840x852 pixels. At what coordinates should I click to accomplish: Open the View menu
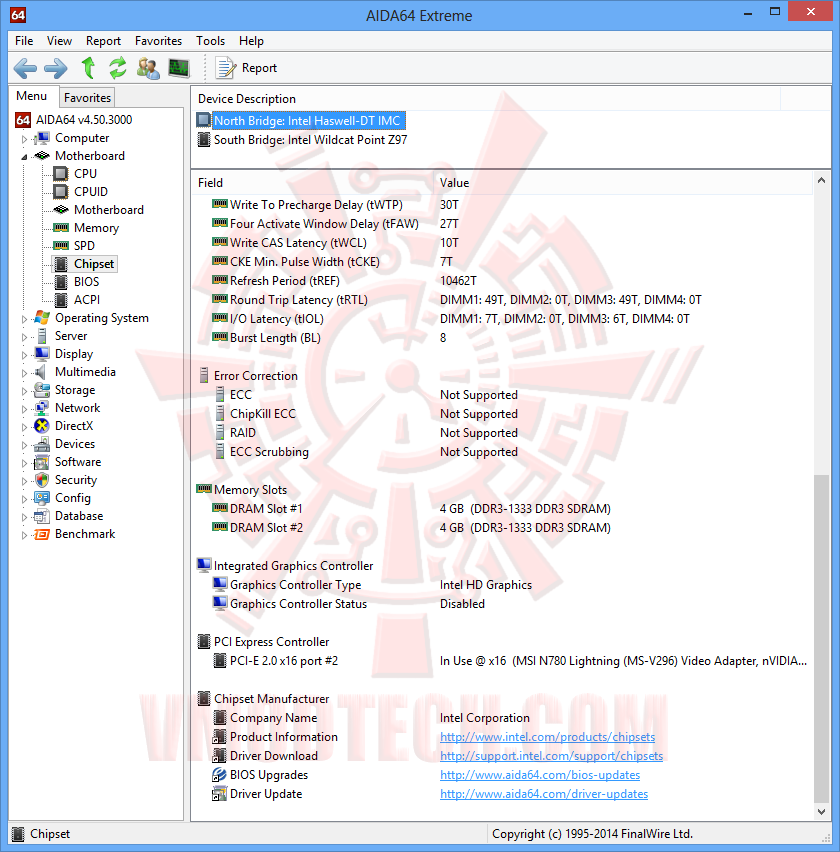click(x=59, y=41)
